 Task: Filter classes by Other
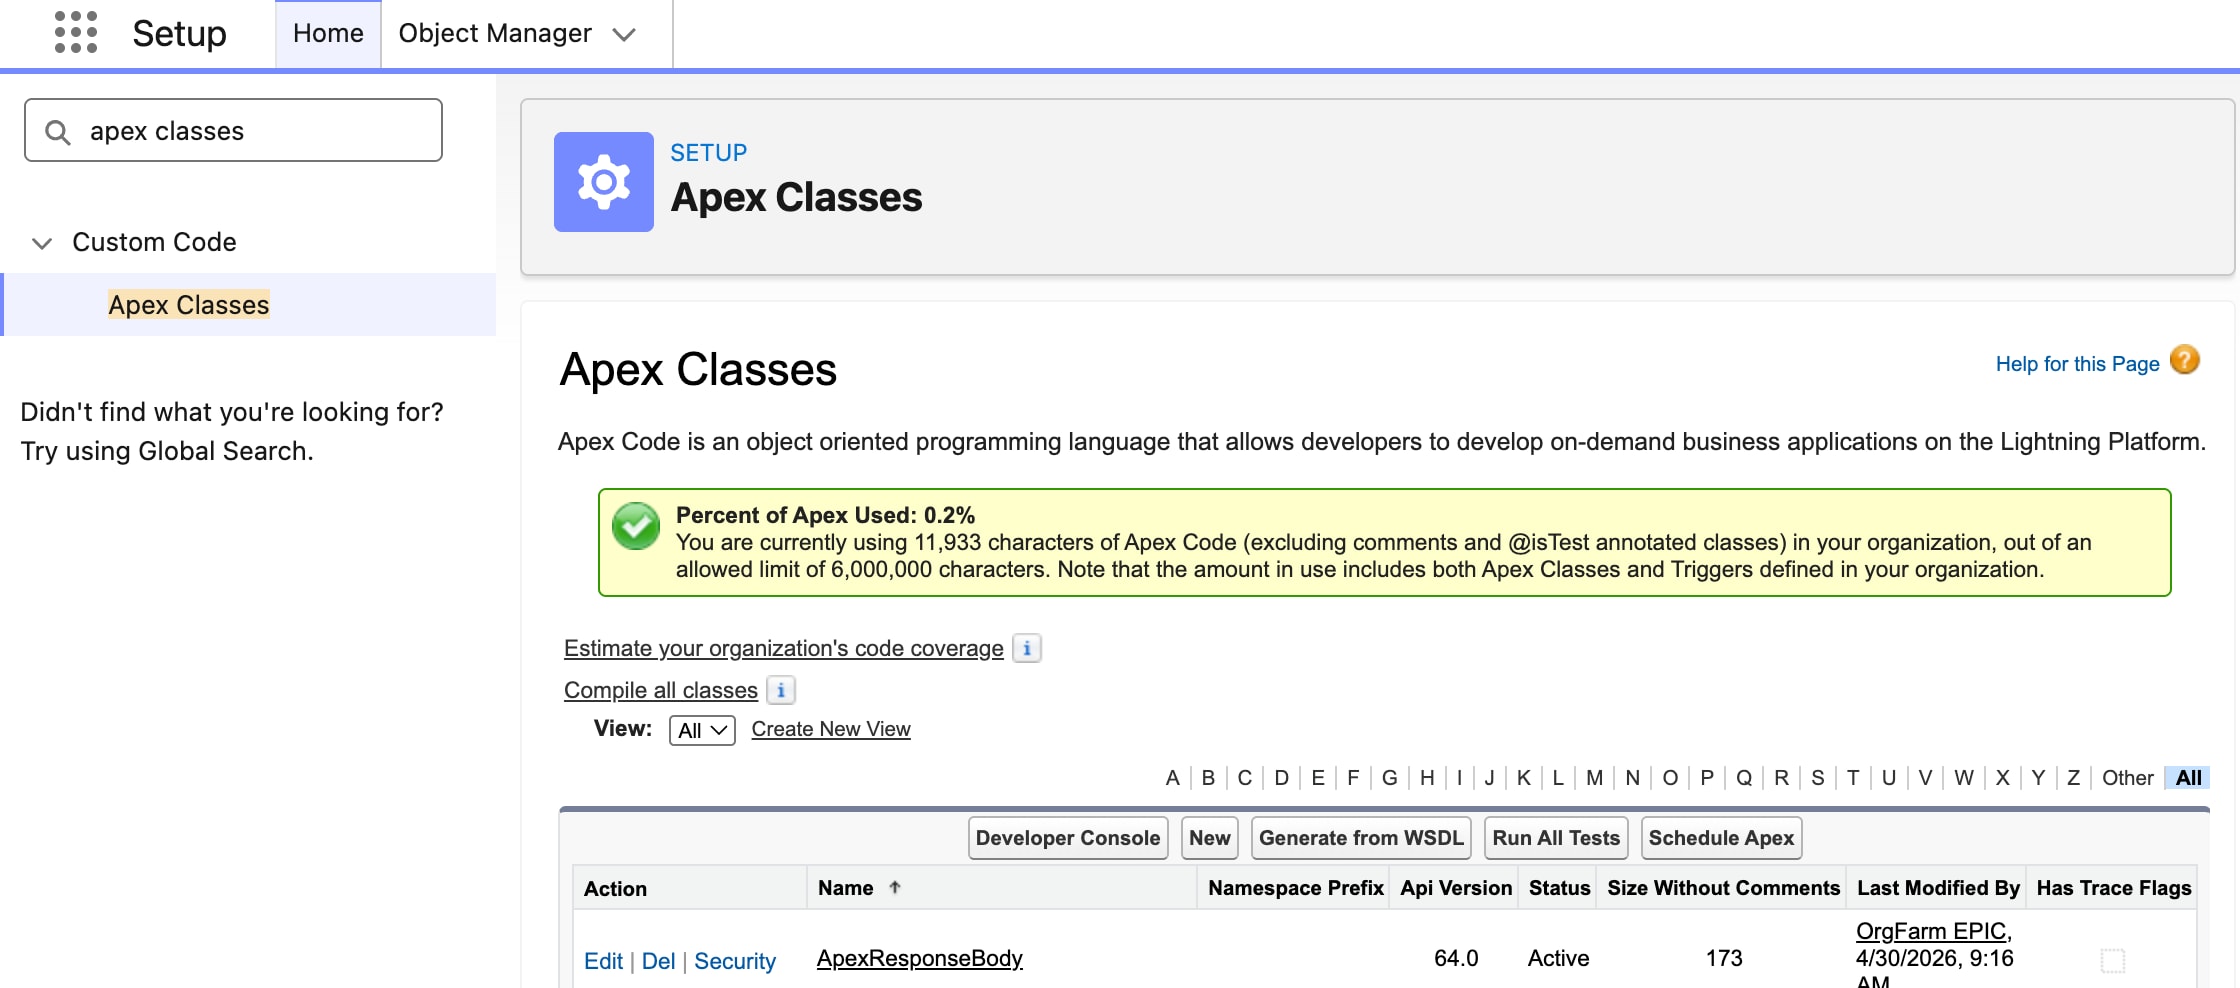pyautogui.click(x=2128, y=778)
